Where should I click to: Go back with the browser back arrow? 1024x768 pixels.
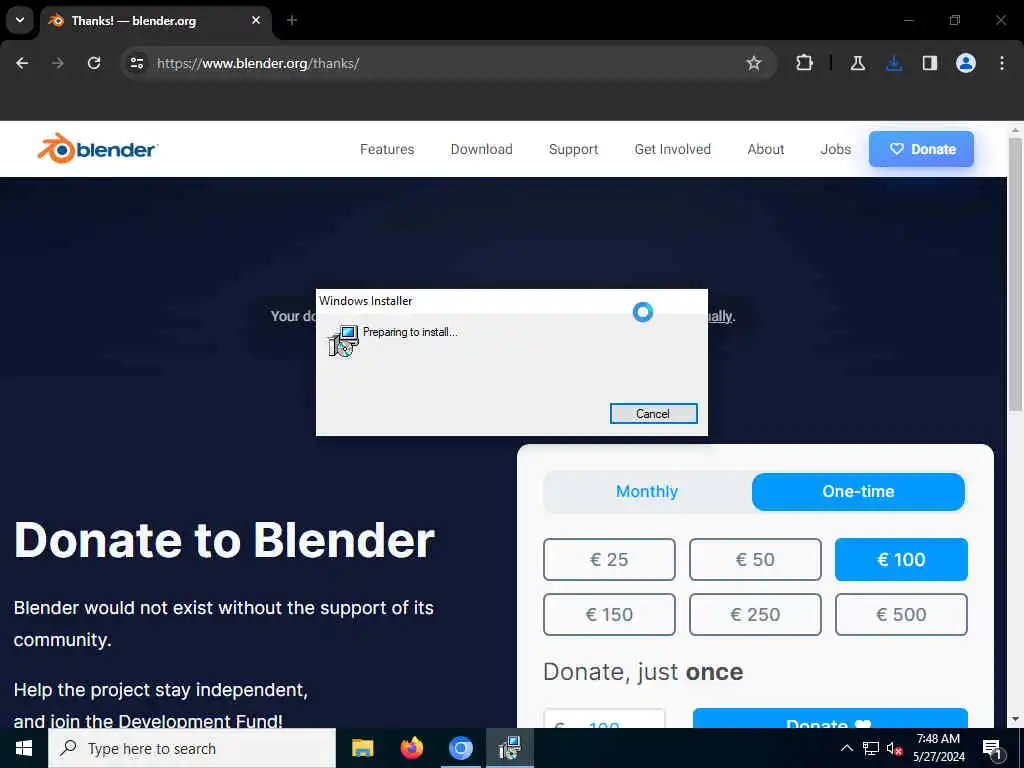pos(22,63)
